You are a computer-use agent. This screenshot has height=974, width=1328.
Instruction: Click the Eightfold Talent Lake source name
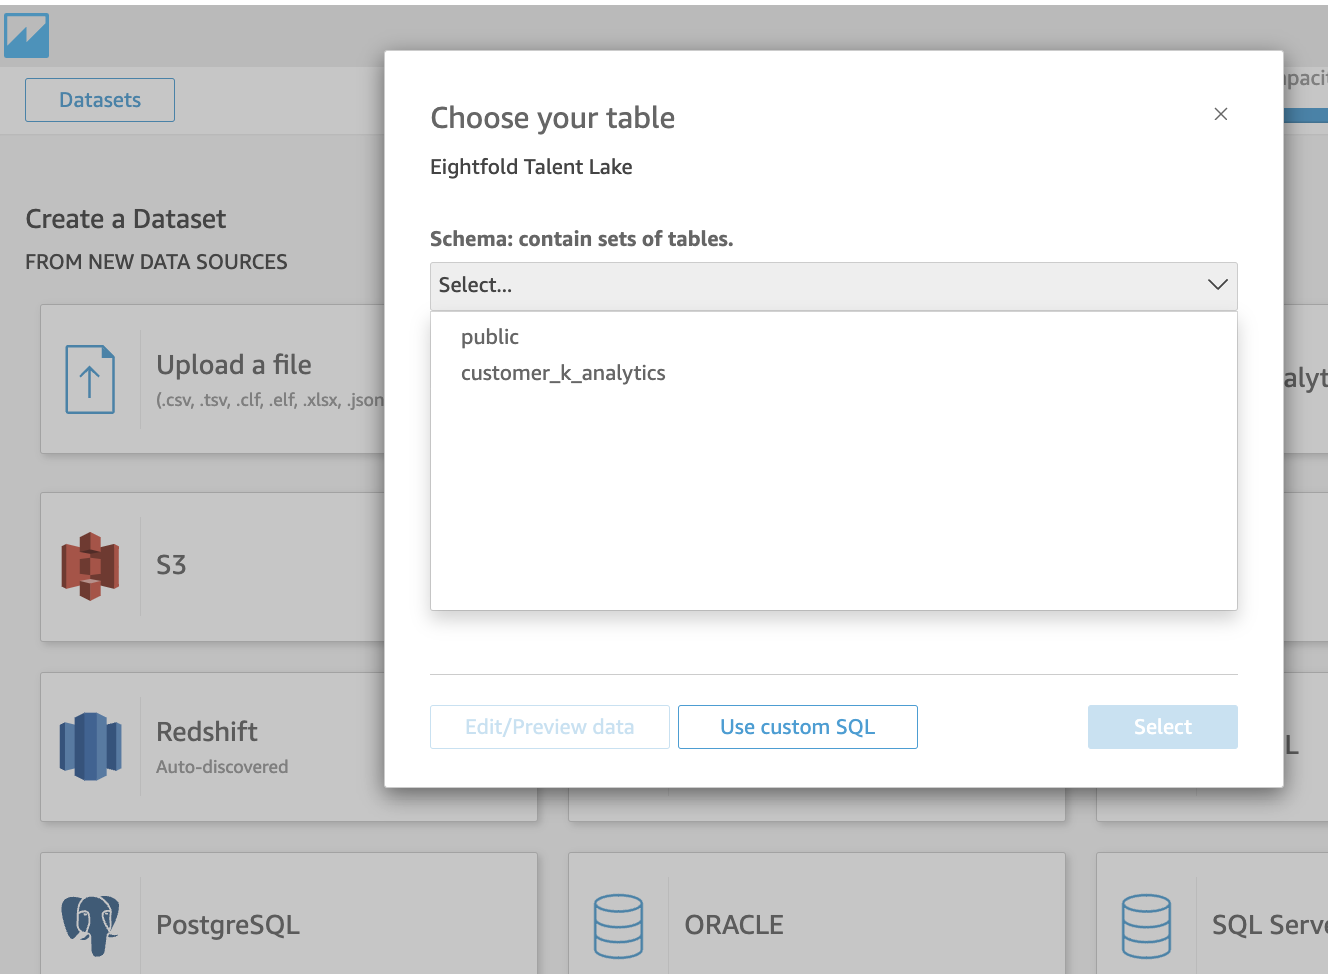pyautogui.click(x=531, y=167)
